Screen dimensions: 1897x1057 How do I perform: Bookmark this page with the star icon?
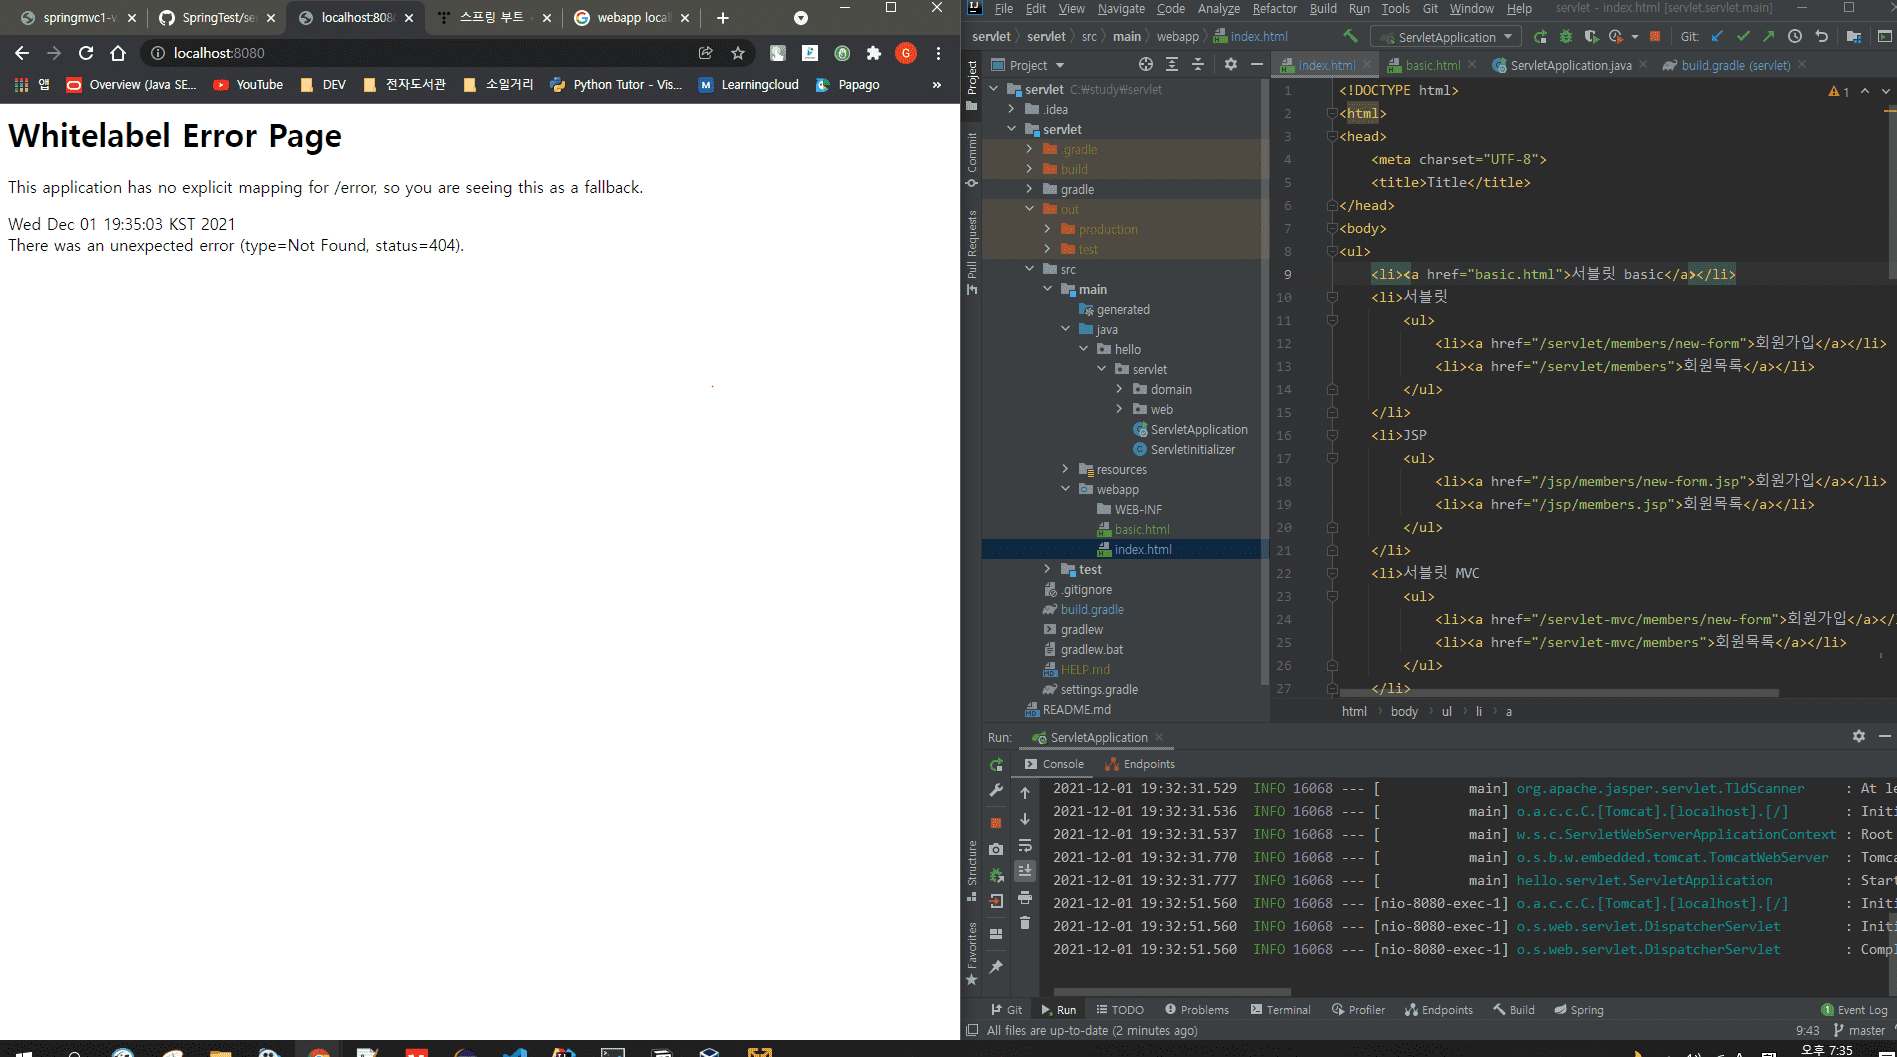click(x=738, y=53)
